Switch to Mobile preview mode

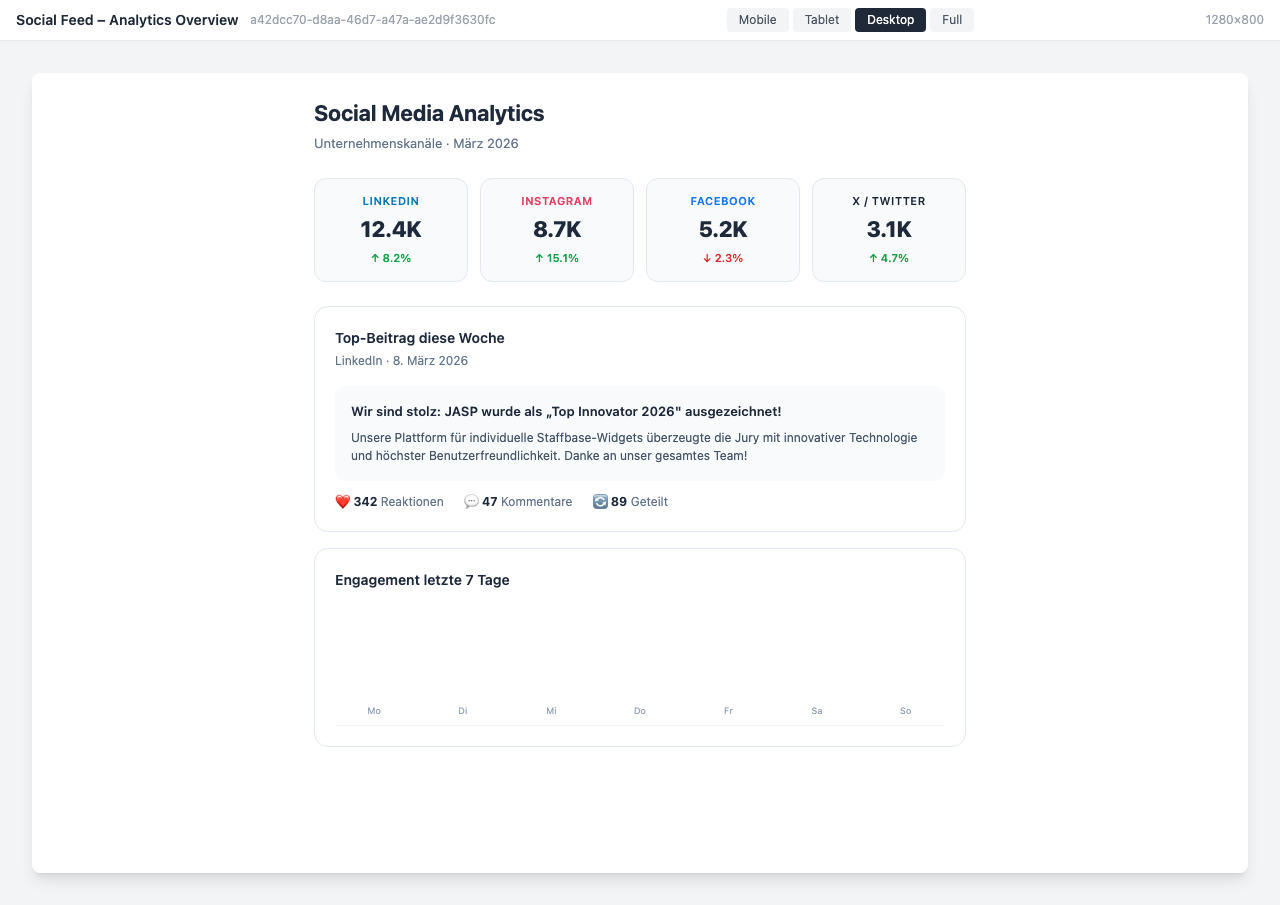(x=757, y=19)
